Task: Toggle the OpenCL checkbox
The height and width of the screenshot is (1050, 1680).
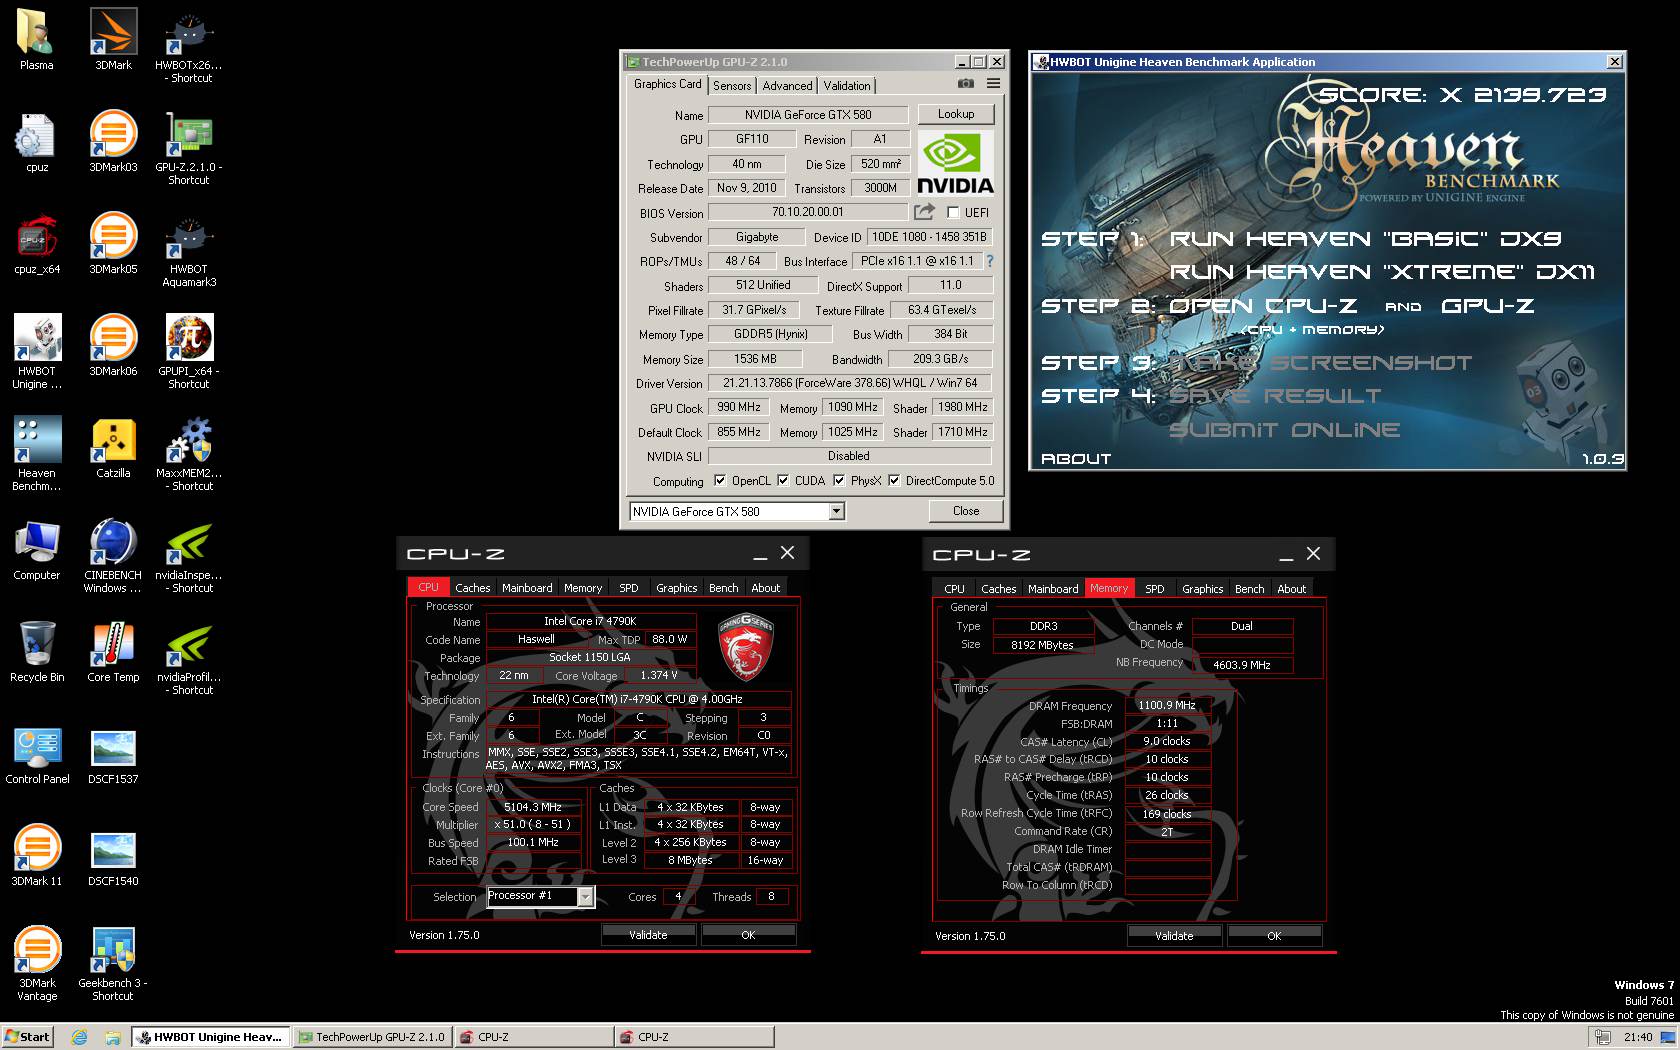Action: click(720, 481)
